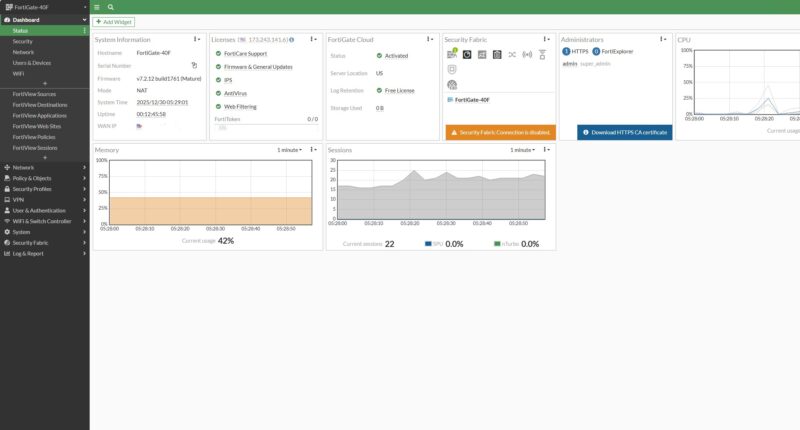Open FortiView Web Sites
This screenshot has width=800, height=430.
click(44, 126)
